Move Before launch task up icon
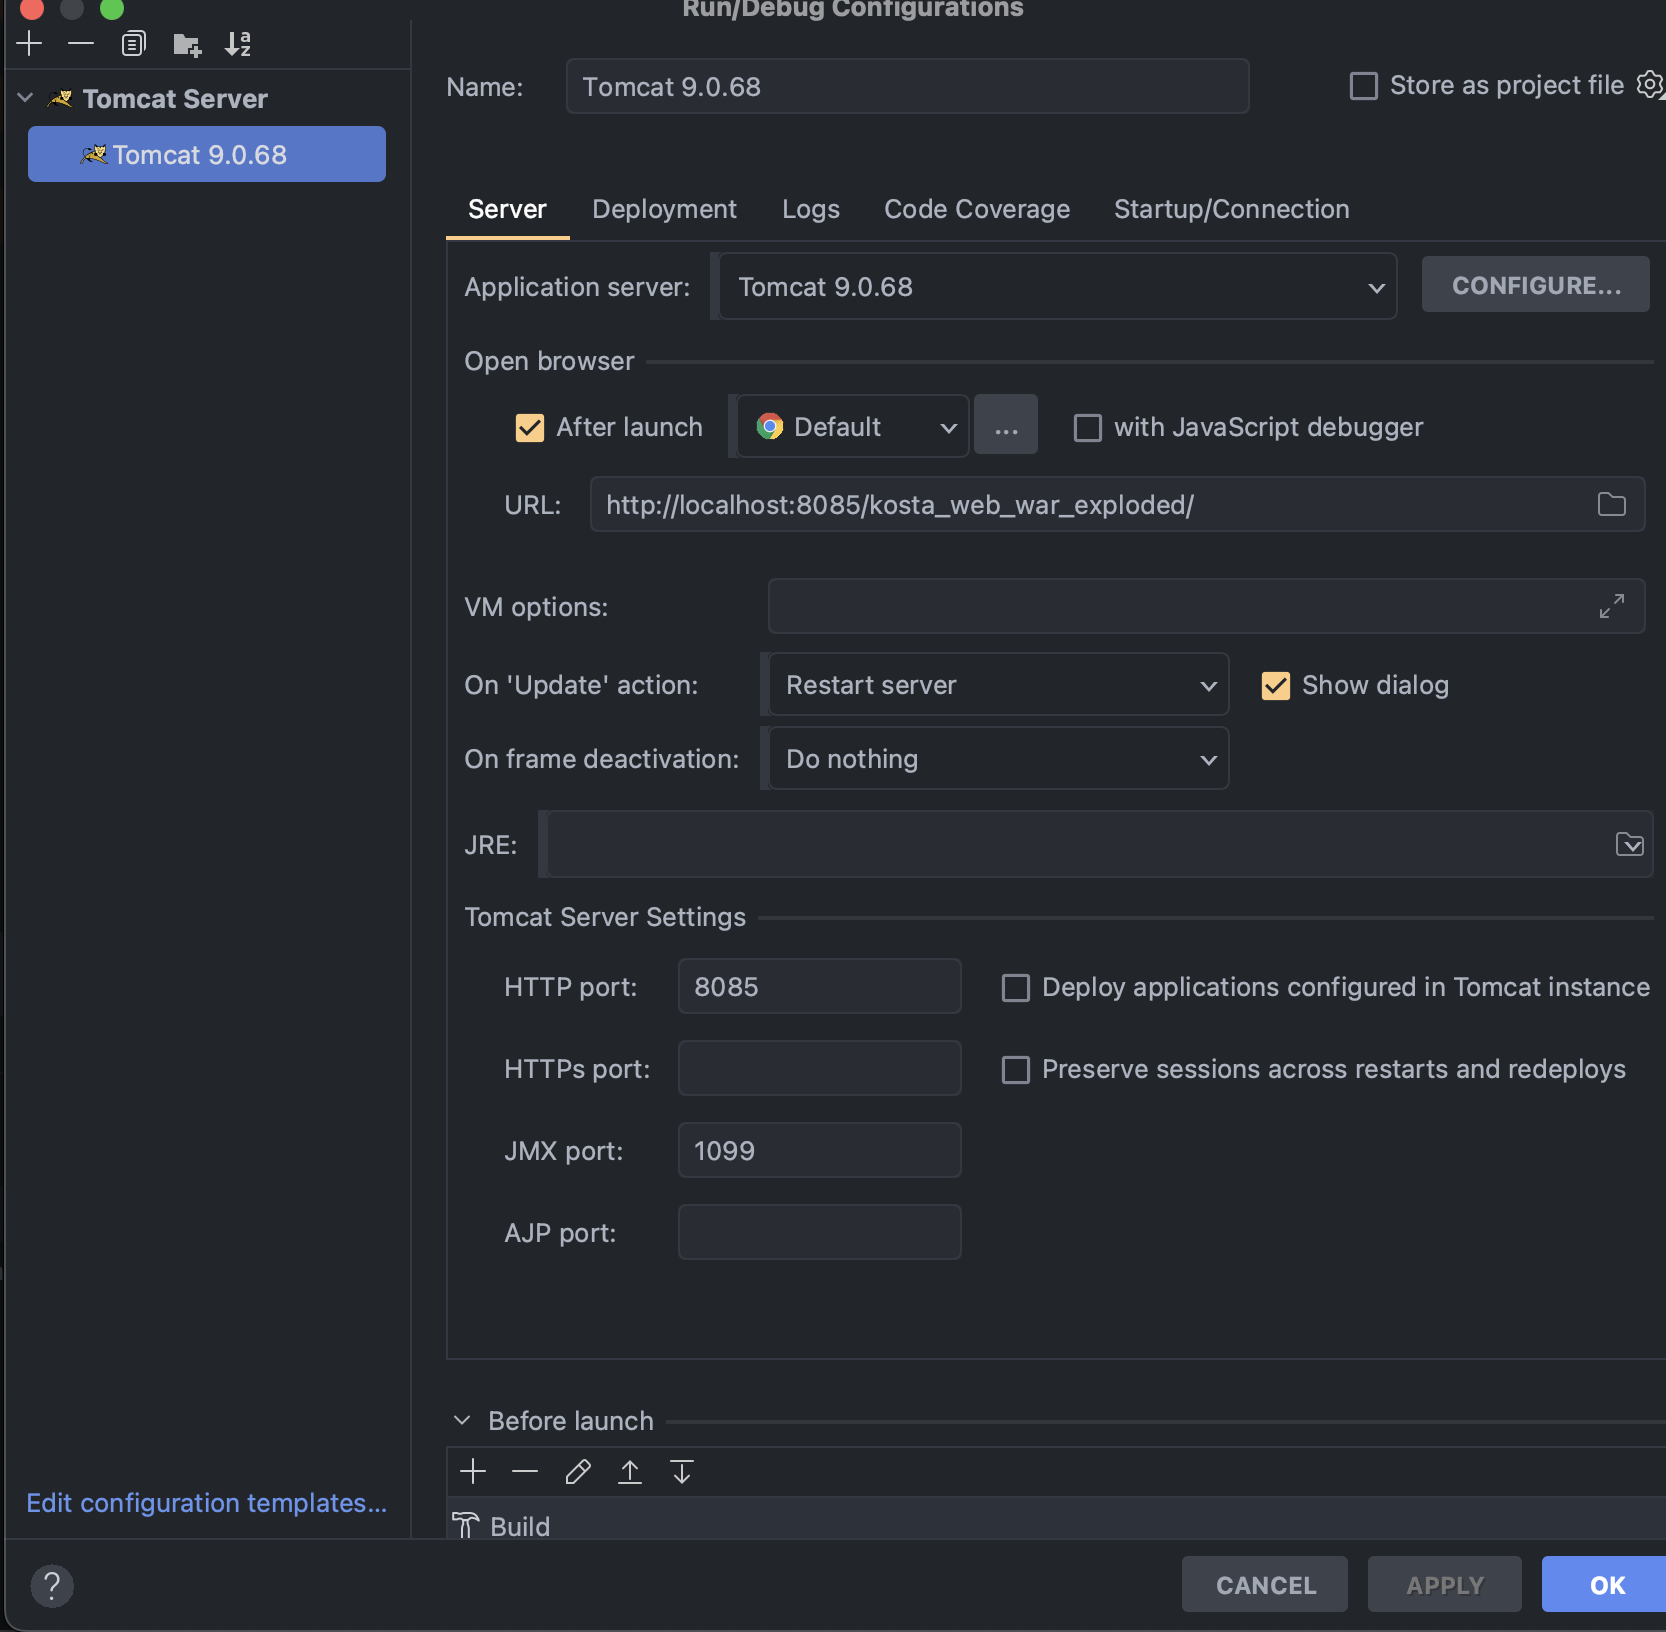The image size is (1666, 1632). pos(630,1471)
